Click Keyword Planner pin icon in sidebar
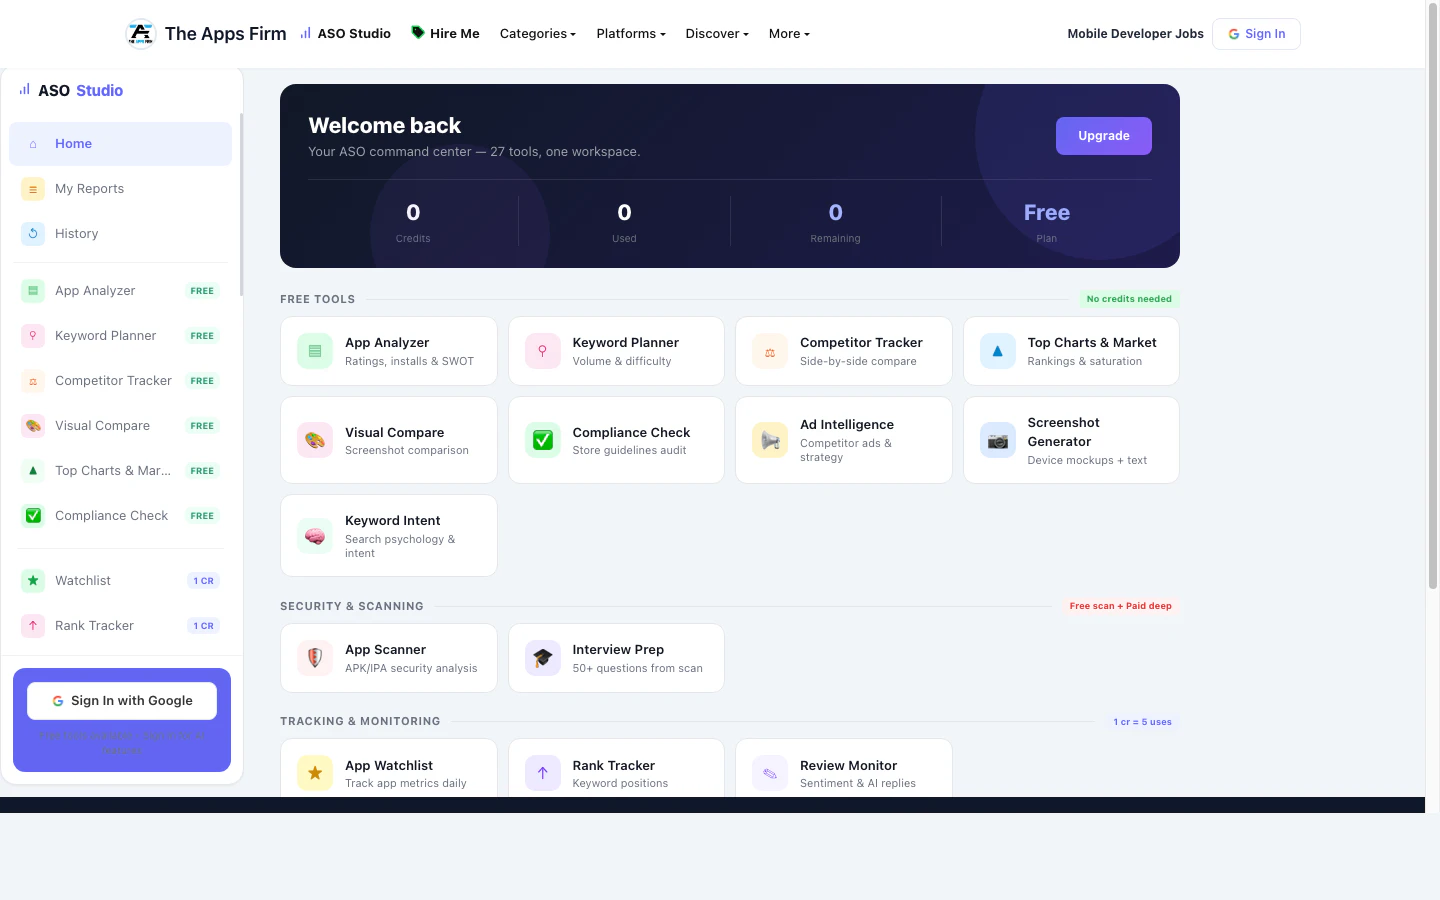Screen dimensions: 1440x900 pos(33,336)
